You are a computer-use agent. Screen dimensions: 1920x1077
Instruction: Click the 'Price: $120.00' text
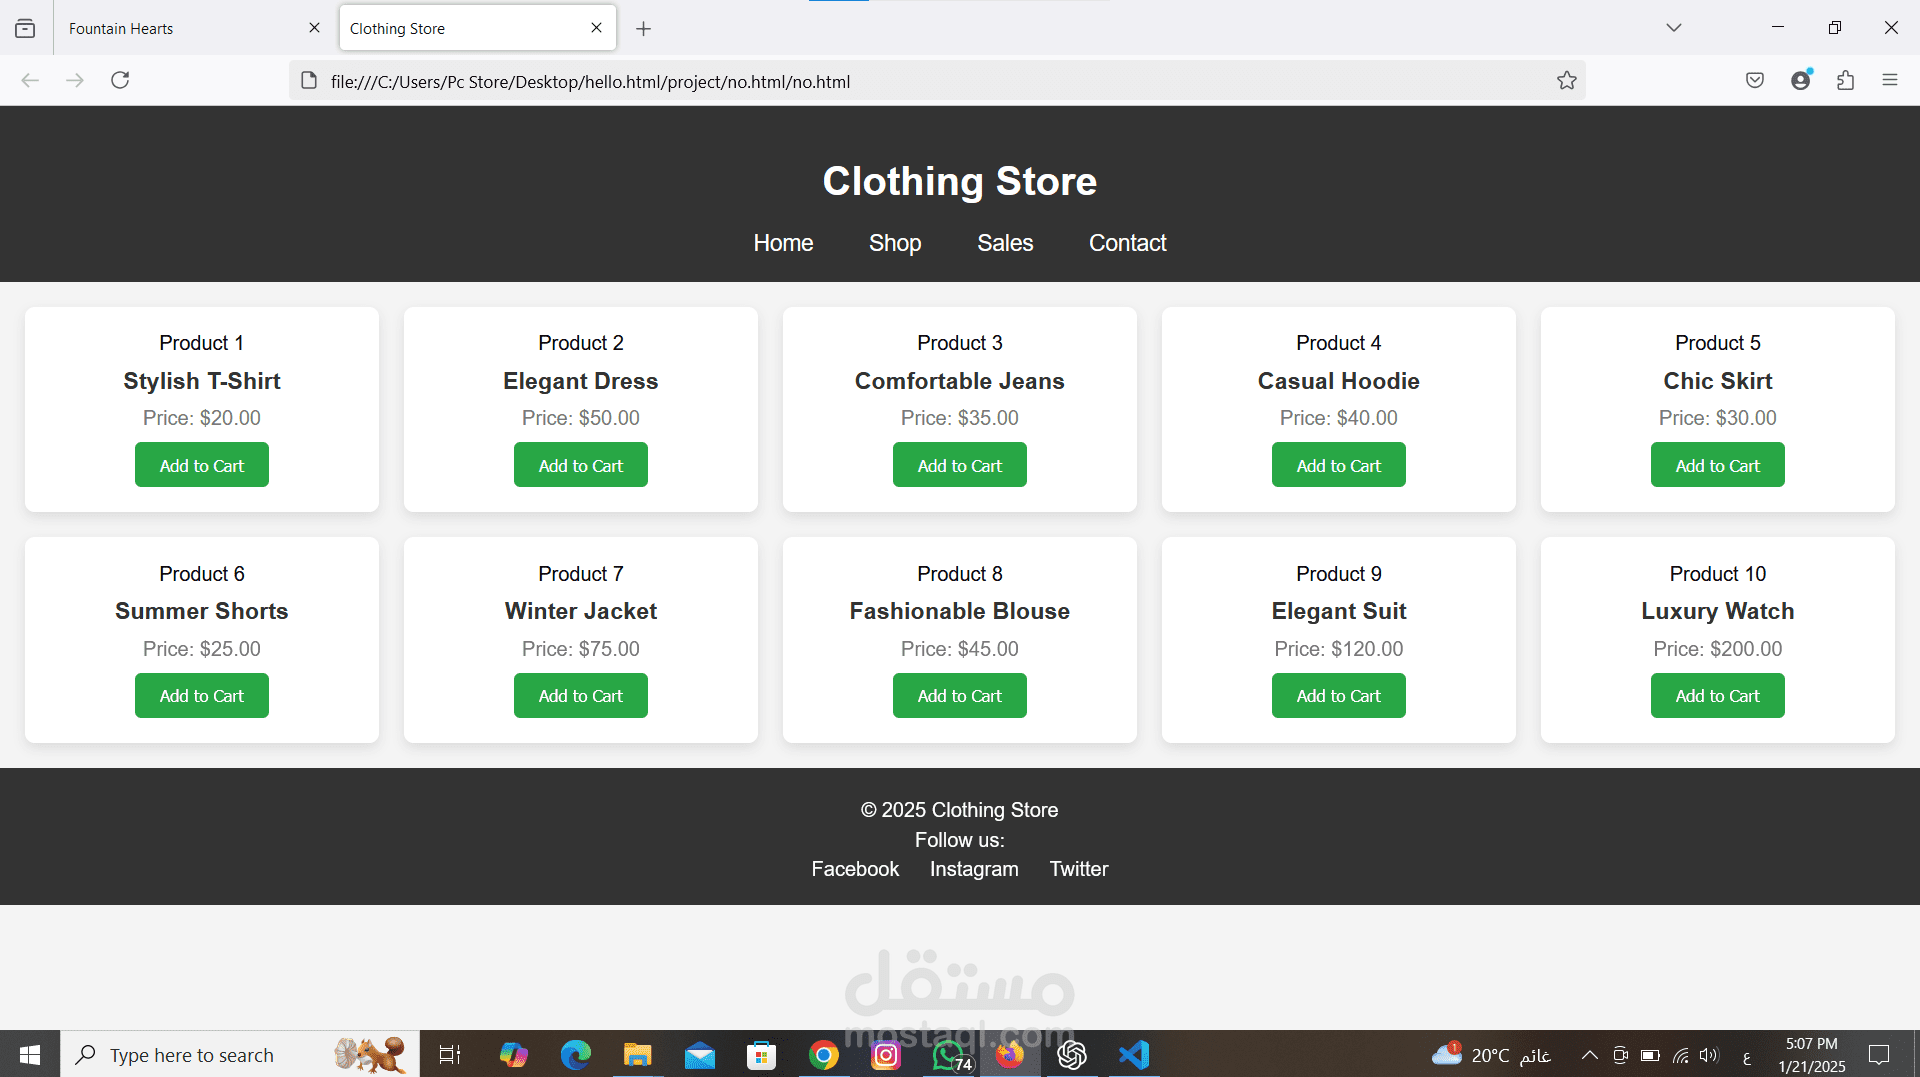click(x=1339, y=649)
